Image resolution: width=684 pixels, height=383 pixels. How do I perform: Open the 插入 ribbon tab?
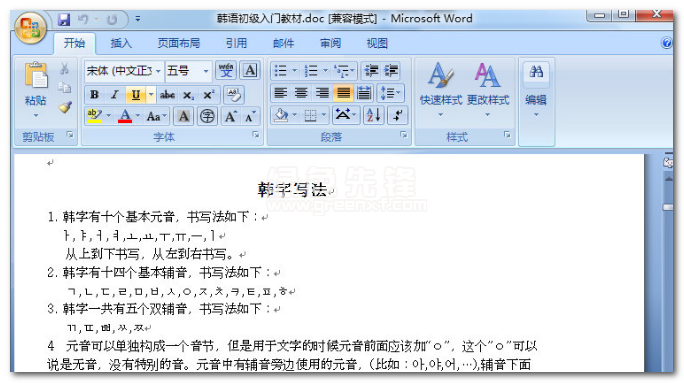click(x=121, y=43)
